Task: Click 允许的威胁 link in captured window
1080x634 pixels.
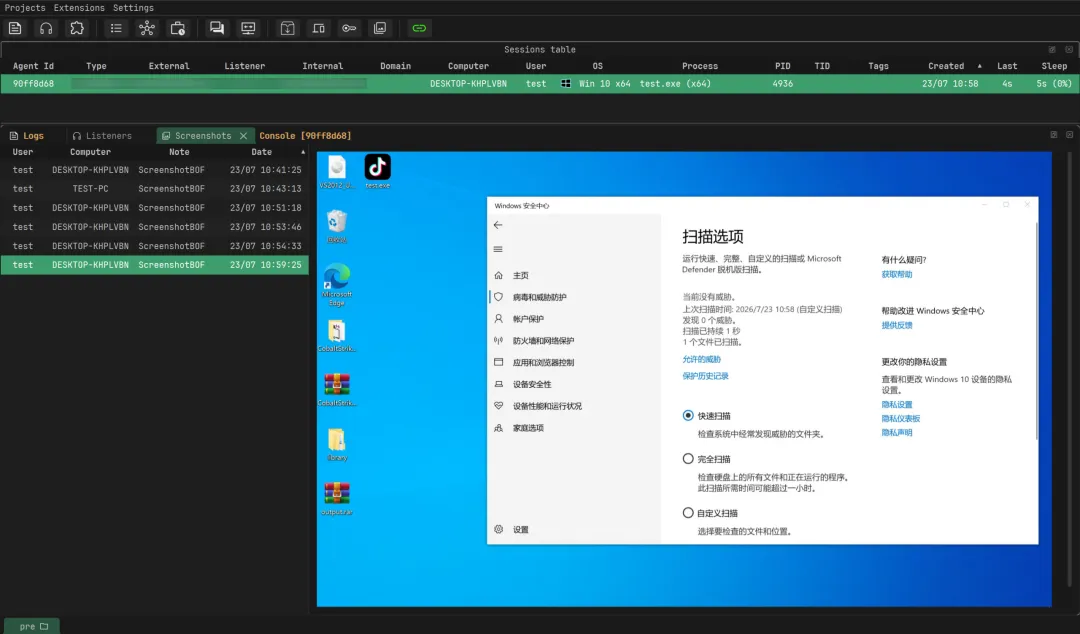Action: click(701, 360)
